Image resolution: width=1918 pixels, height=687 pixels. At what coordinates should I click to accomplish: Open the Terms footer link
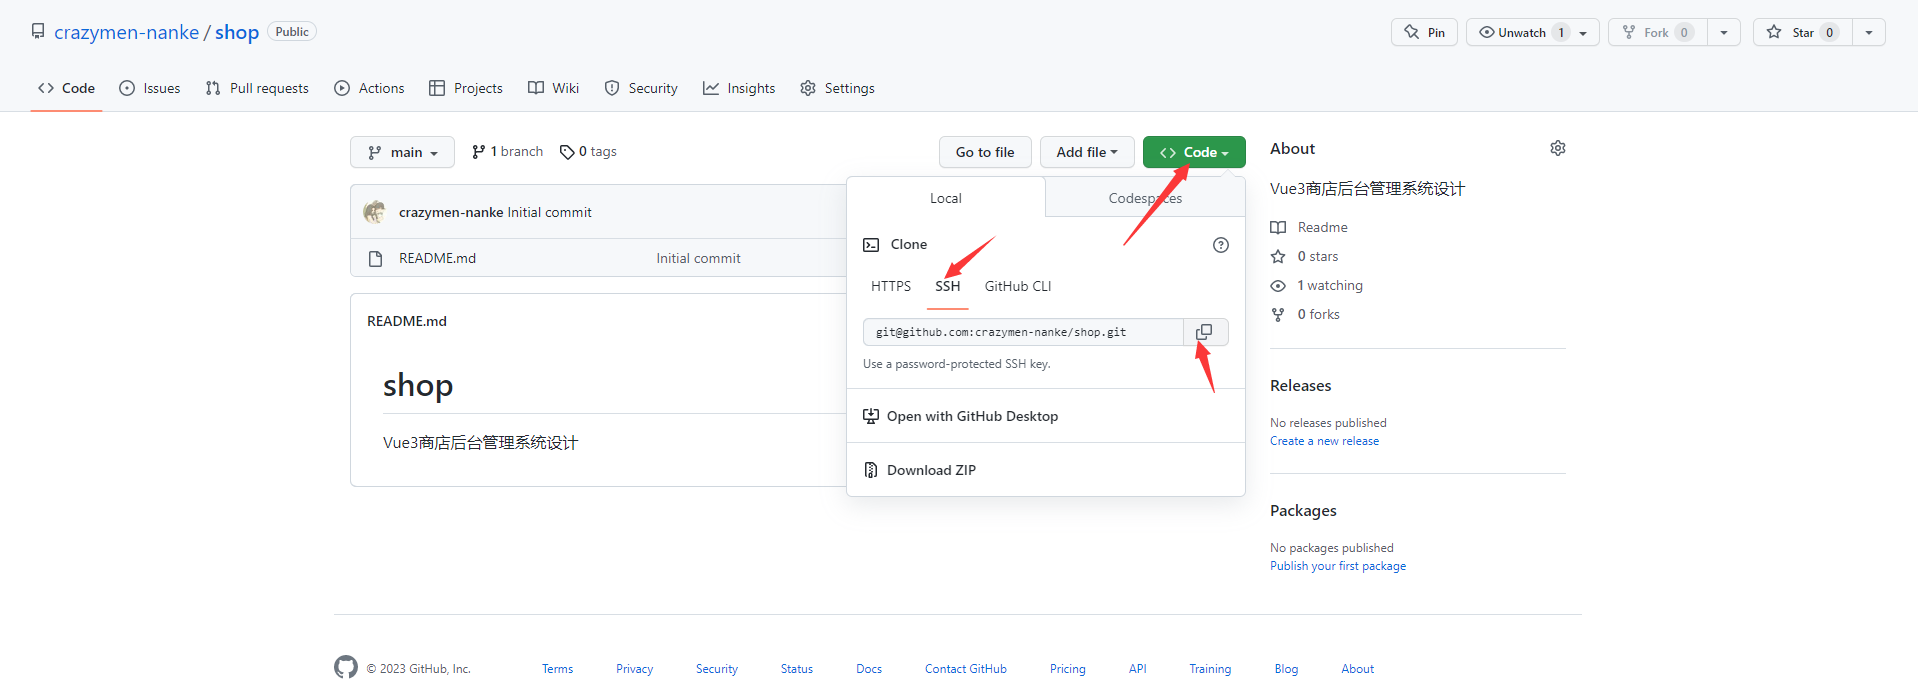pos(558,669)
